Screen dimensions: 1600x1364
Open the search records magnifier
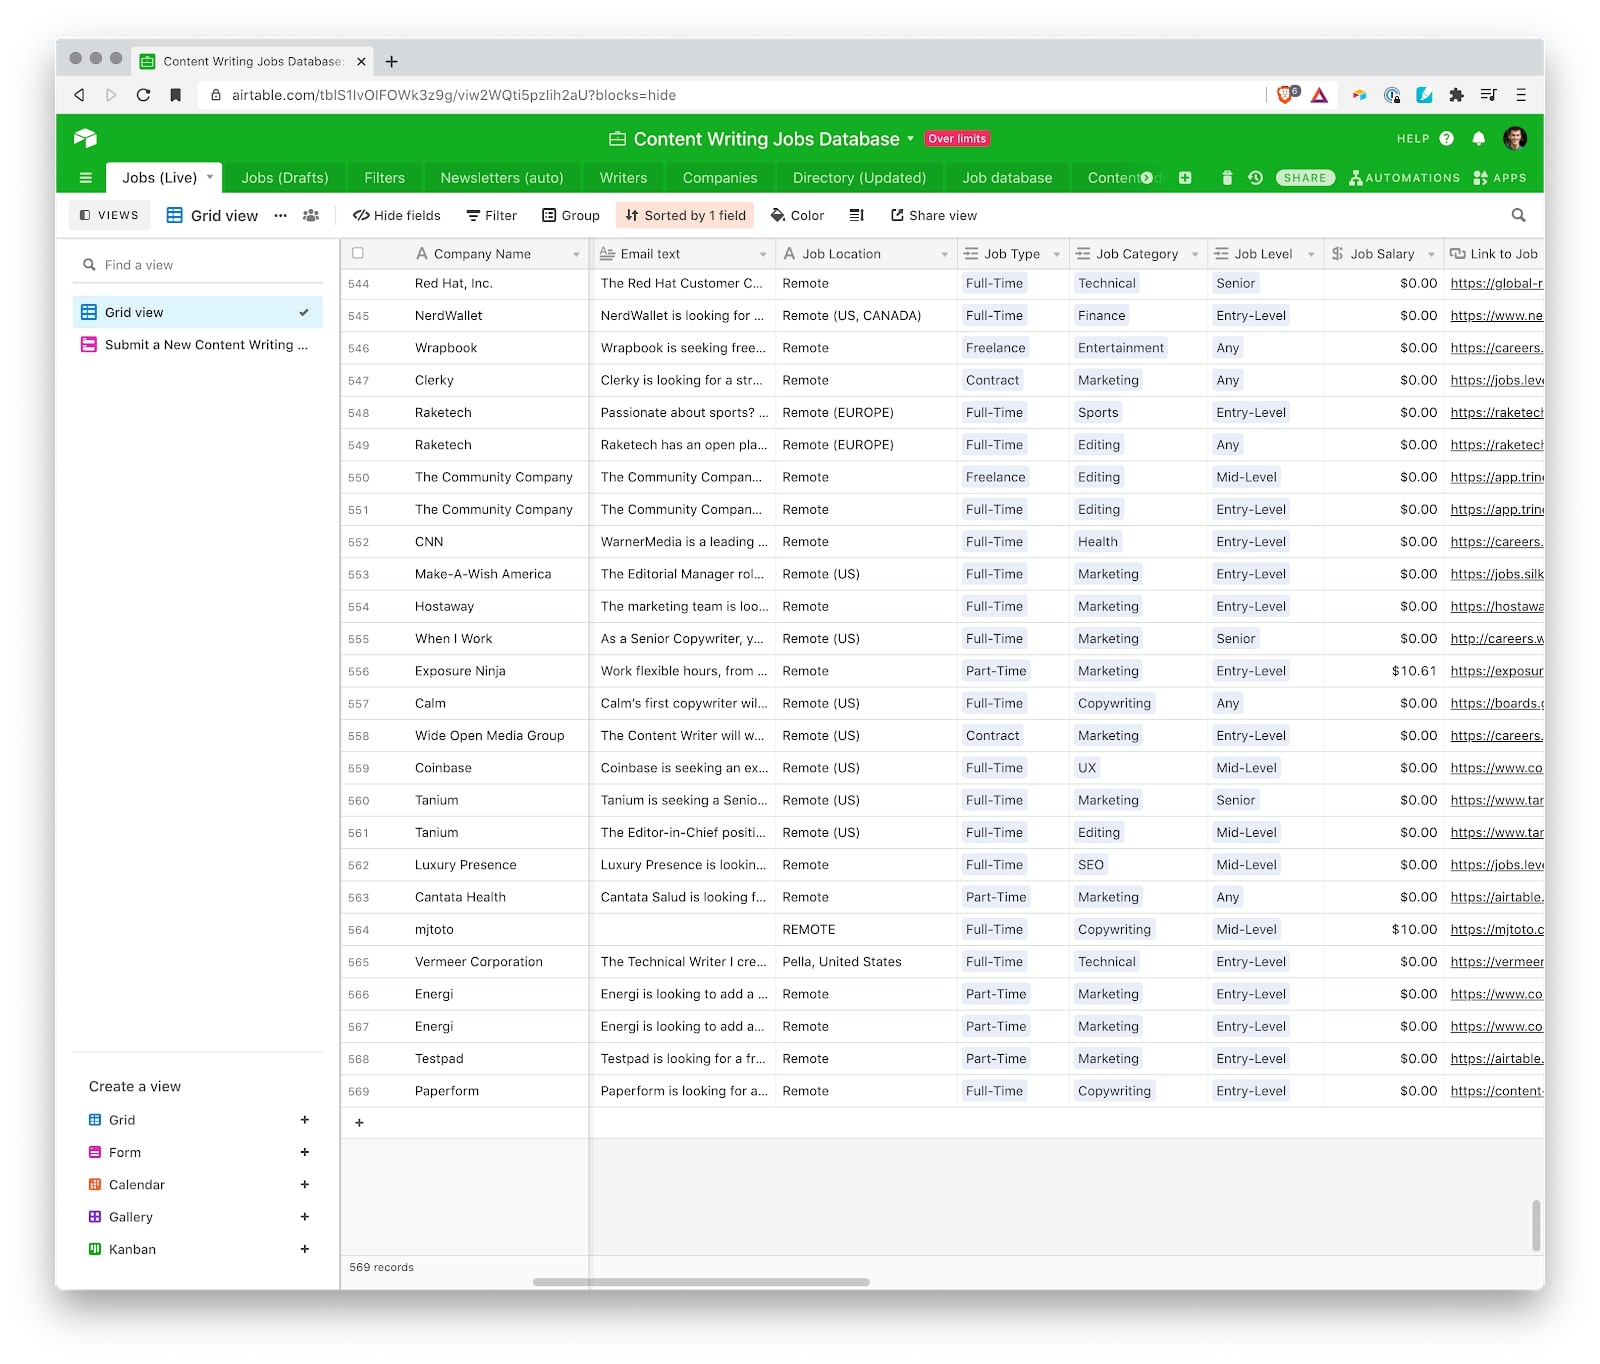coord(1518,215)
